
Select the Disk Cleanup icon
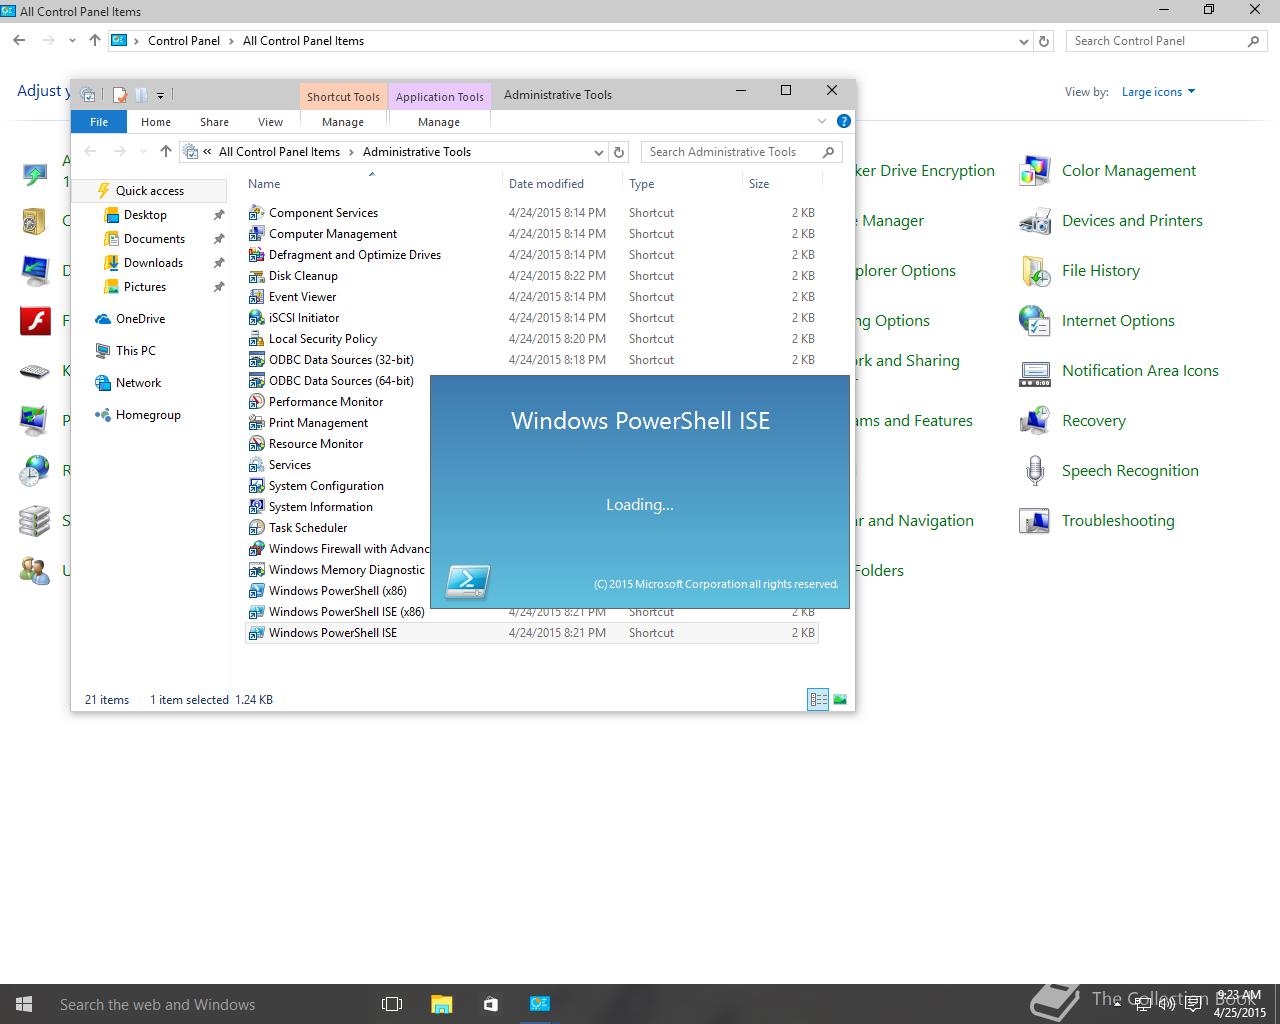256,276
